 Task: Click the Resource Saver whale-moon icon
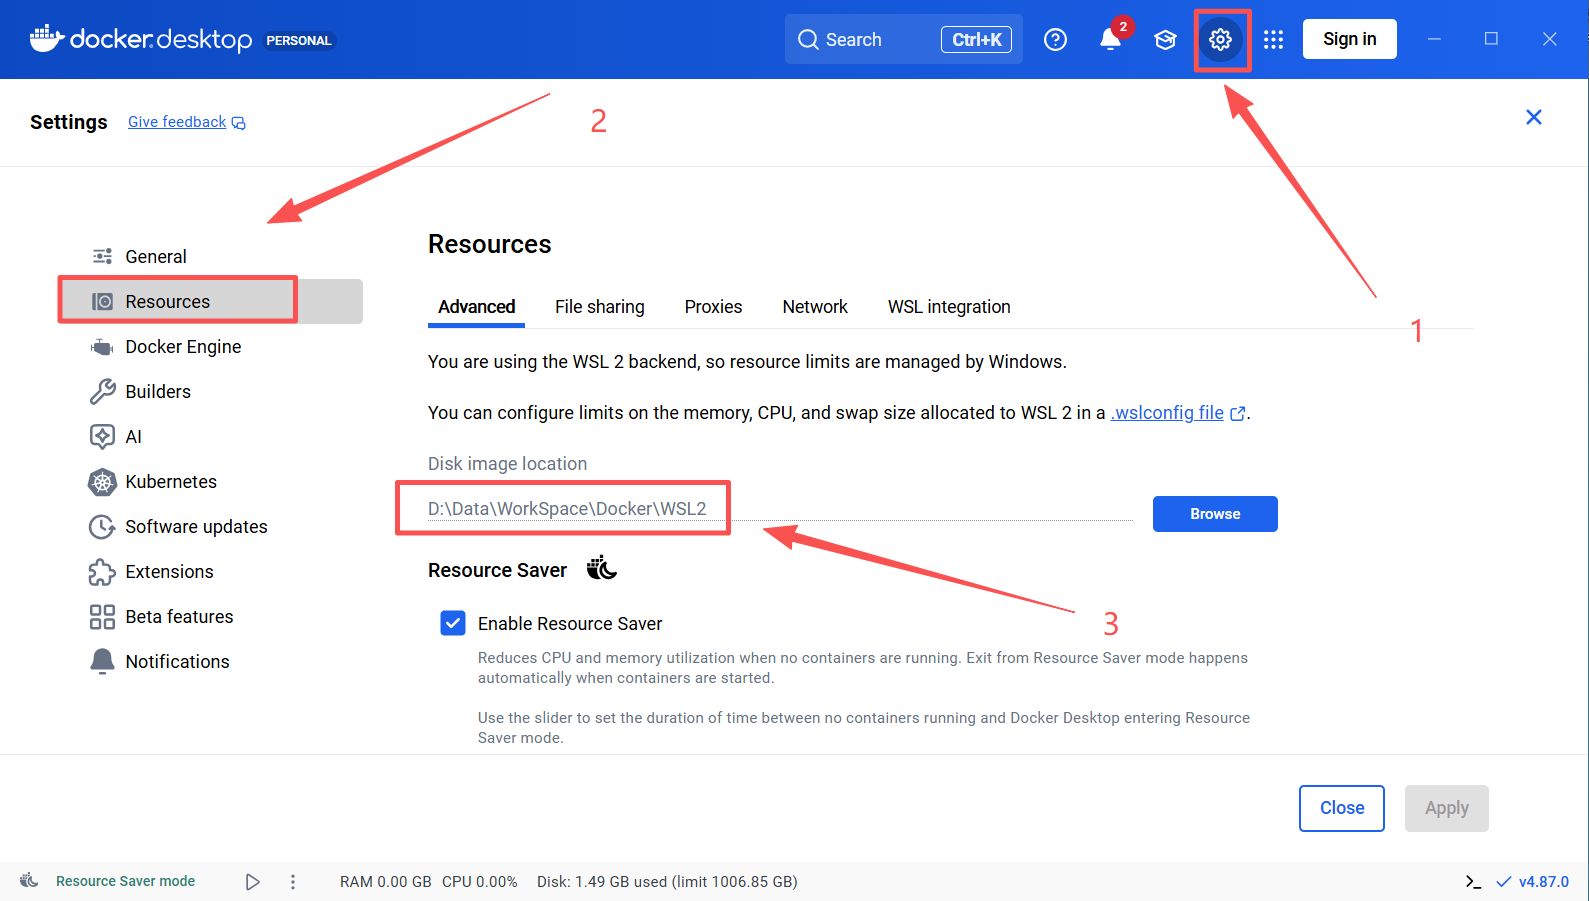pyautogui.click(x=601, y=569)
